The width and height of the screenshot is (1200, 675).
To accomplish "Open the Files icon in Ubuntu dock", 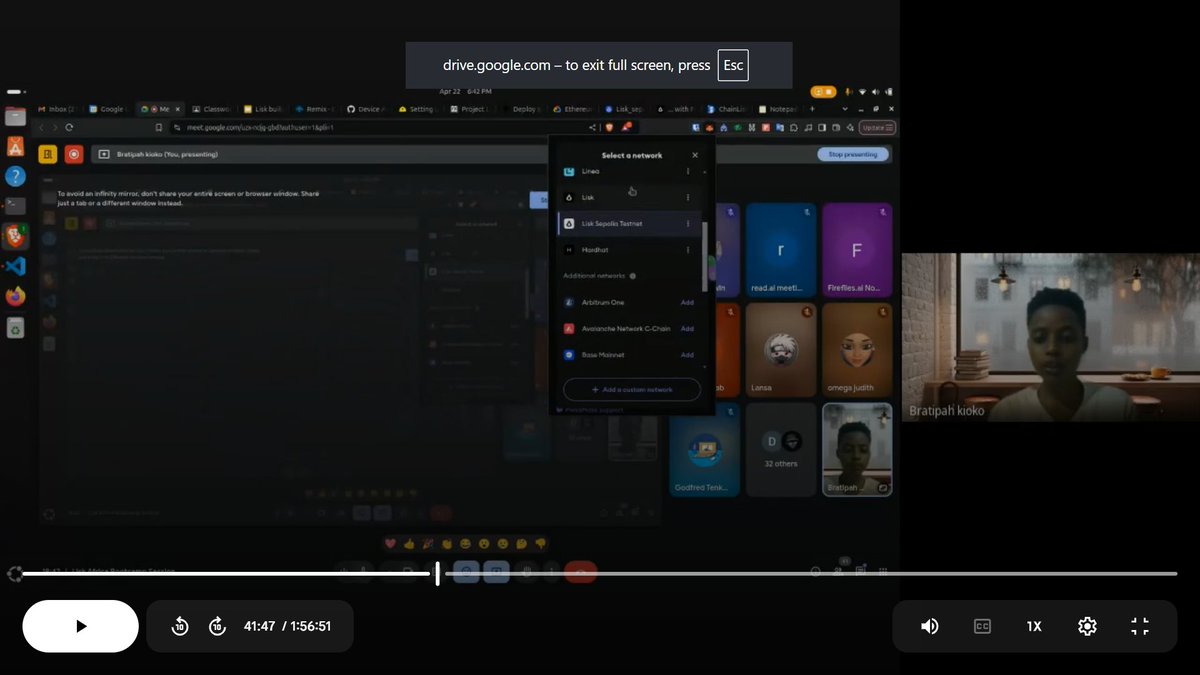I will click(15, 117).
